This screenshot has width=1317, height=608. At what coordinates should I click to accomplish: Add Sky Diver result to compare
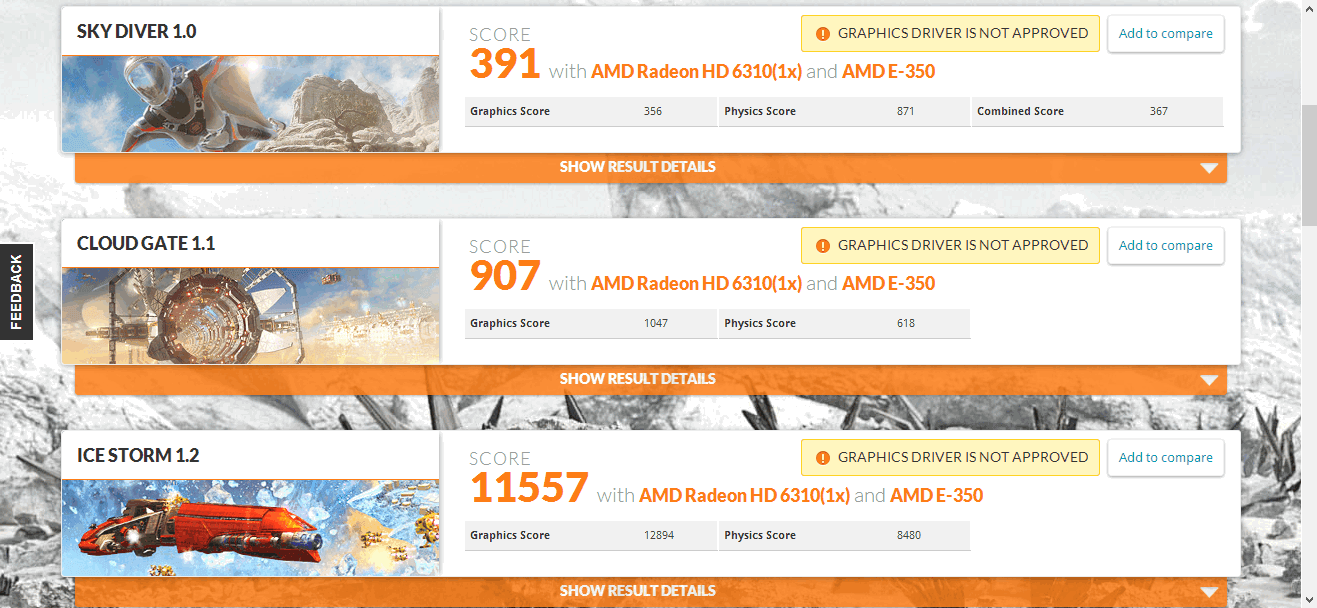tap(1165, 34)
